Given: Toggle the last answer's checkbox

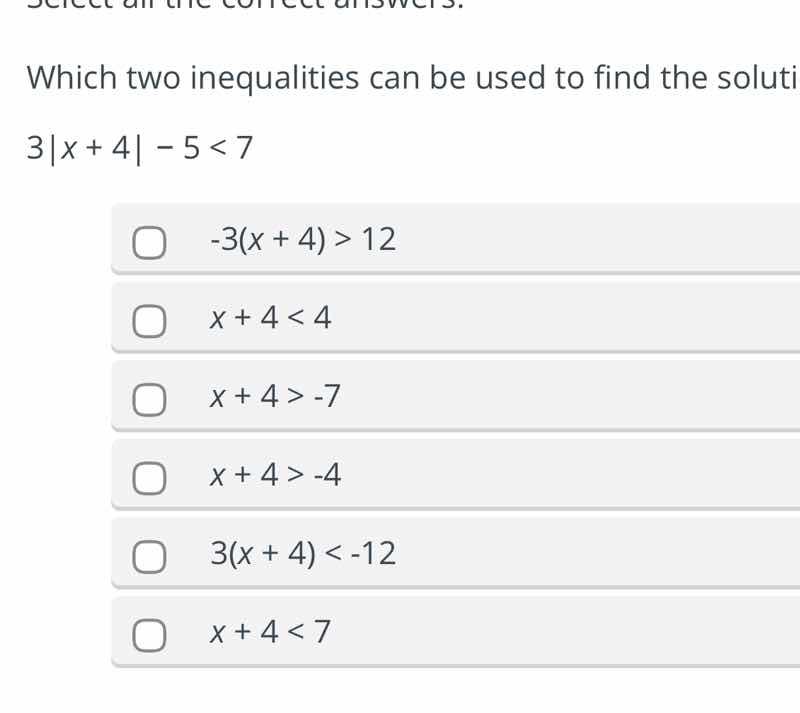Looking at the screenshot, I should pos(150,632).
